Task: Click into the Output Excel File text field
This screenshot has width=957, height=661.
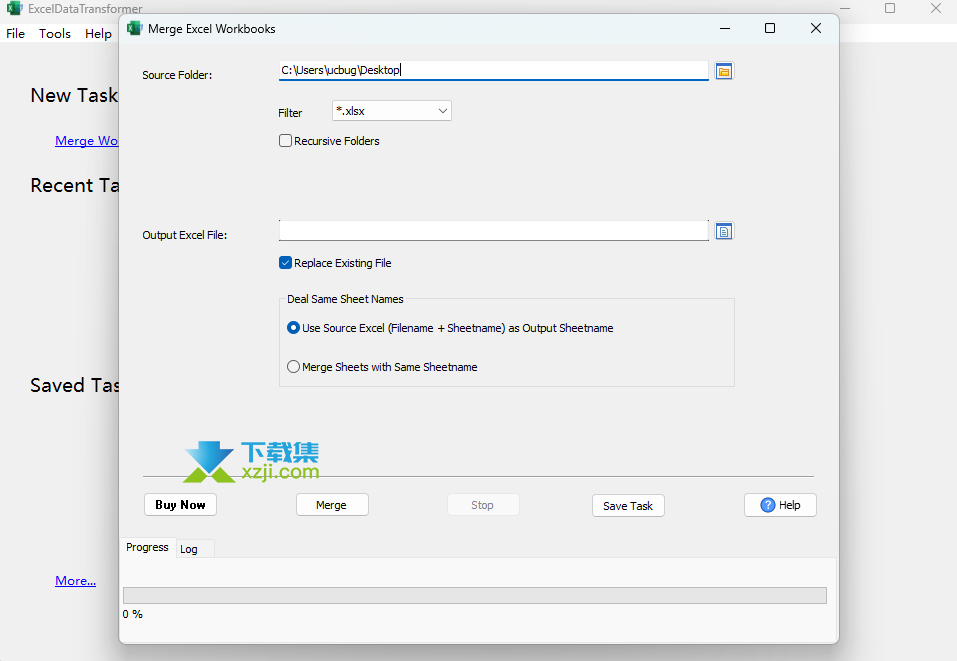Action: [493, 231]
